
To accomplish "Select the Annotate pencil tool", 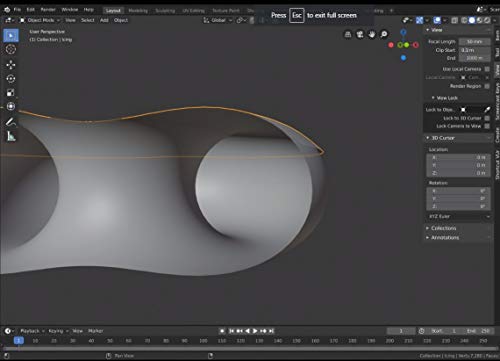I will (x=11, y=122).
